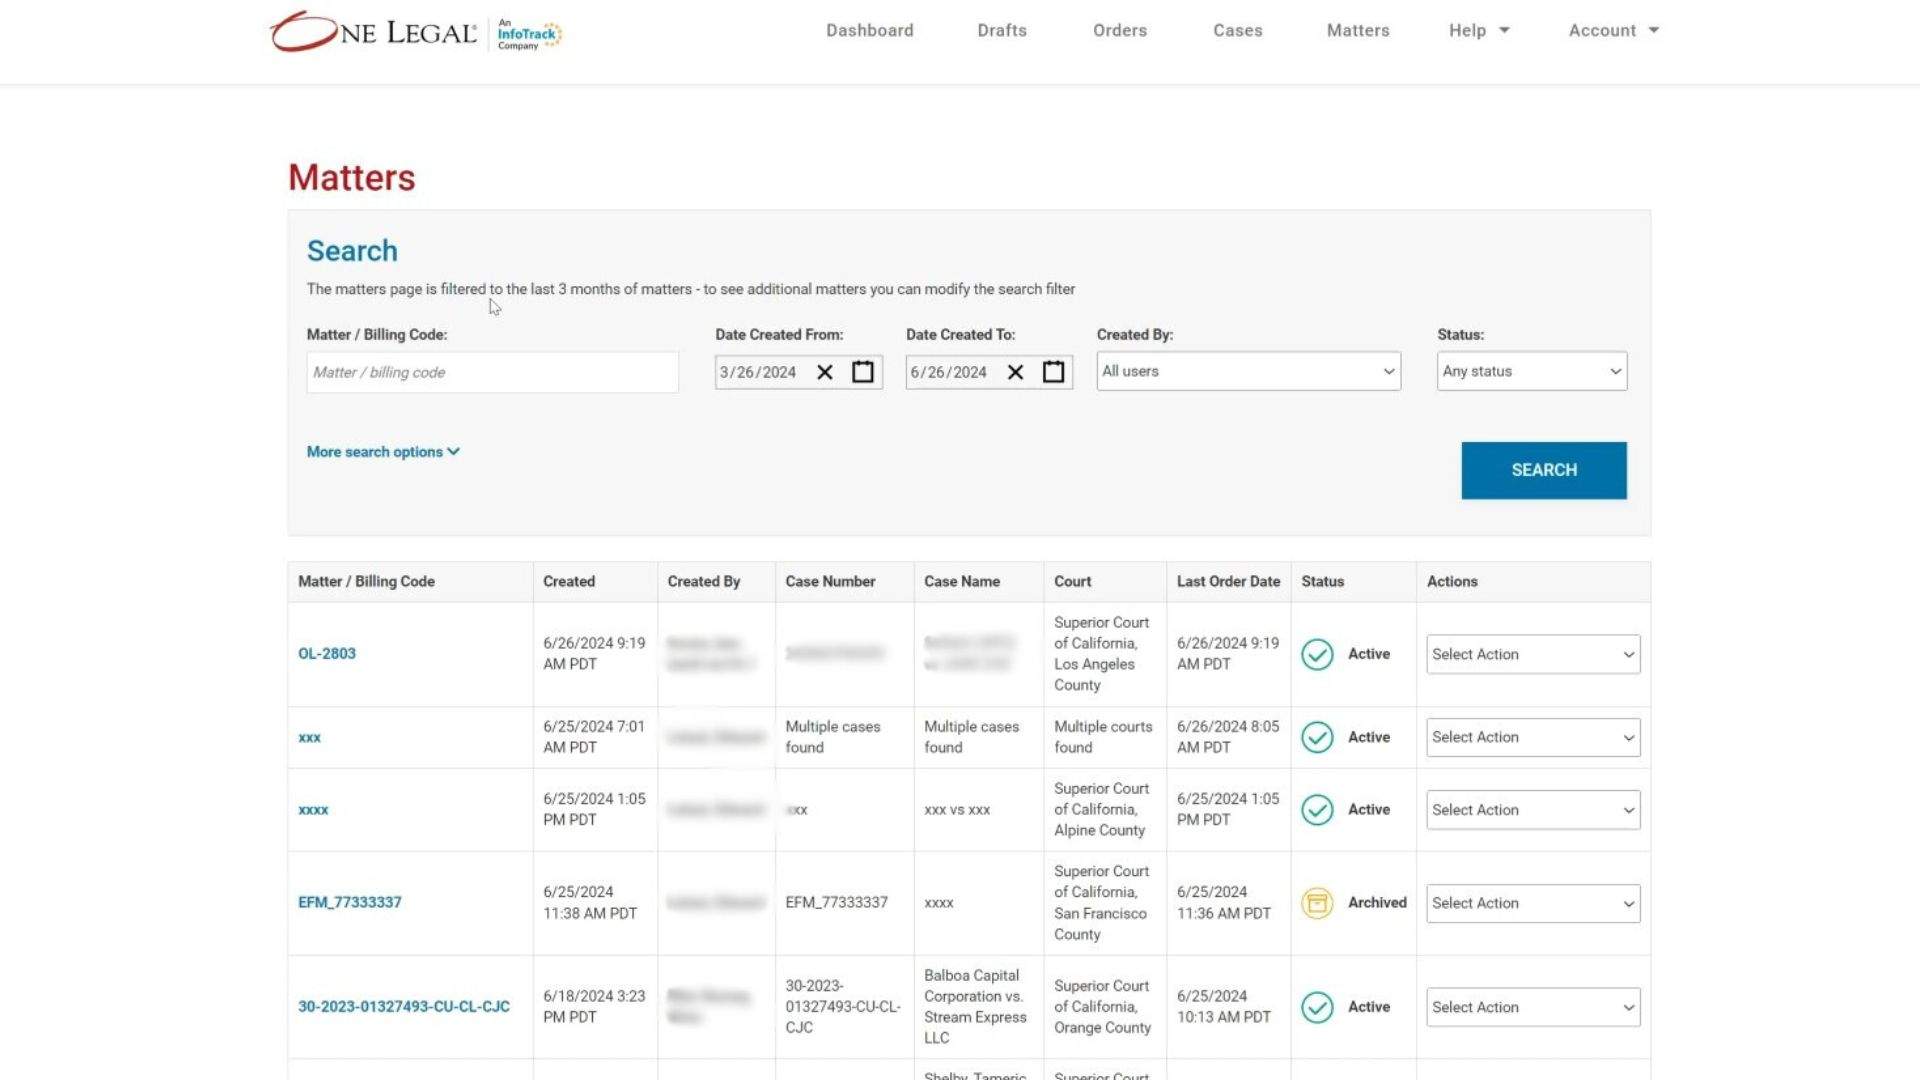Click the Status column header
Screen dimensions: 1920x1080
1323,582
